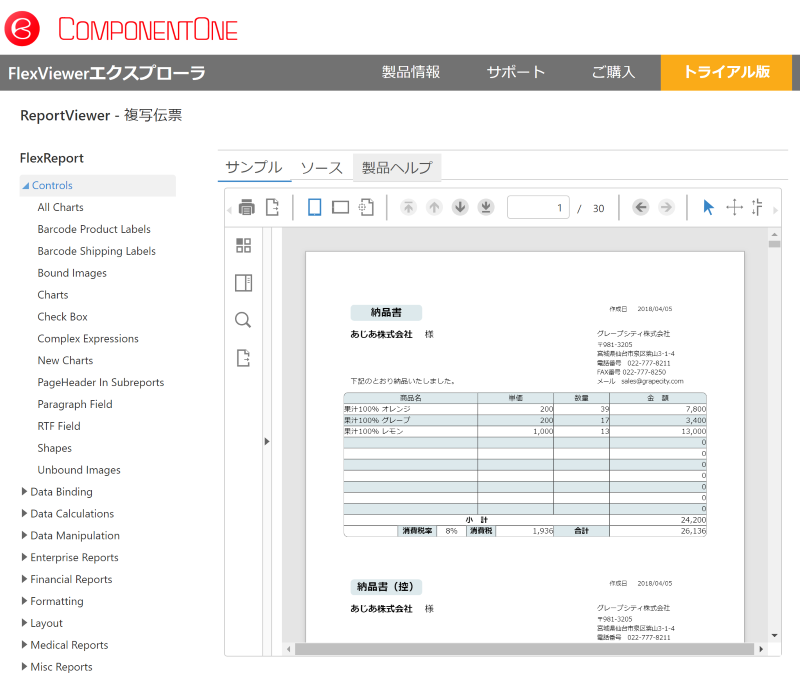This screenshot has width=800, height=673.
Task: Click the export icon next to the printer
Action: point(272,207)
